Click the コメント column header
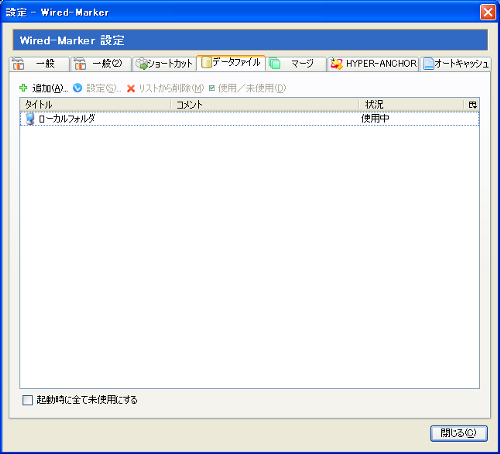The image size is (500, 454). 265,105
